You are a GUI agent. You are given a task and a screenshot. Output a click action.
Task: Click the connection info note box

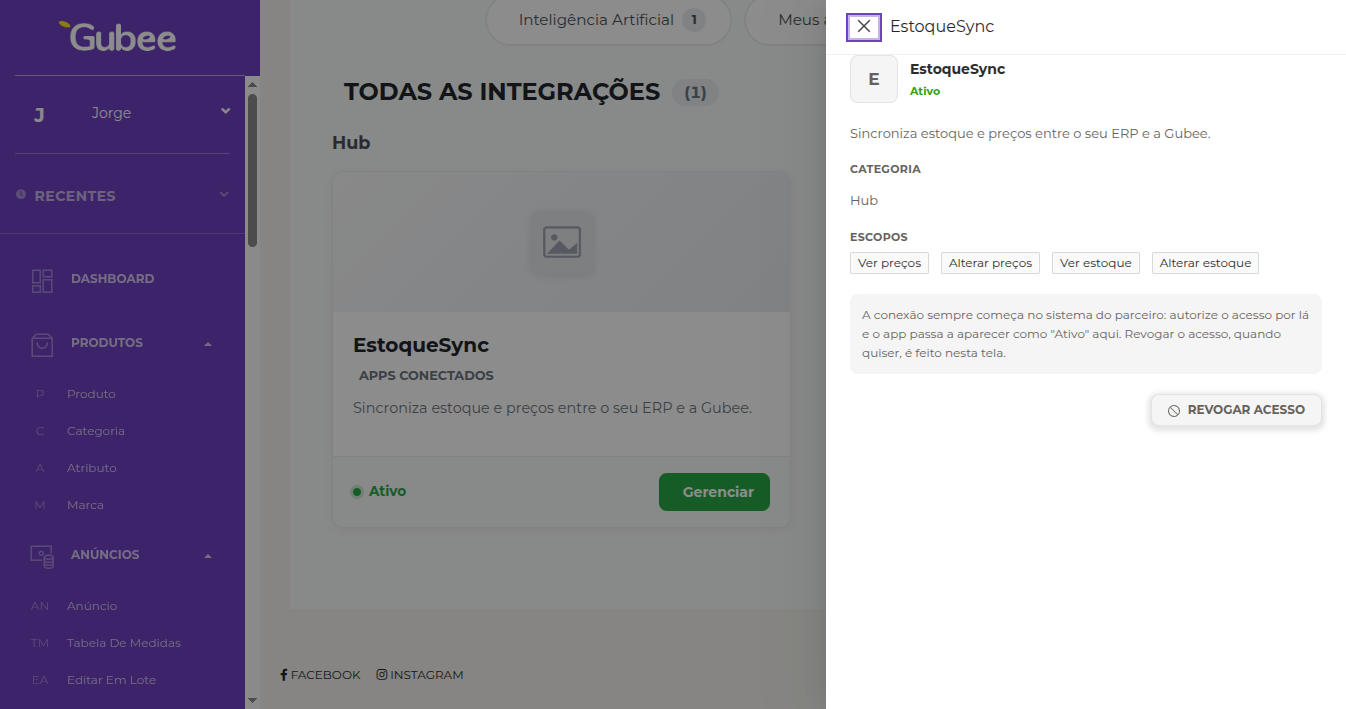[1086, 334]
